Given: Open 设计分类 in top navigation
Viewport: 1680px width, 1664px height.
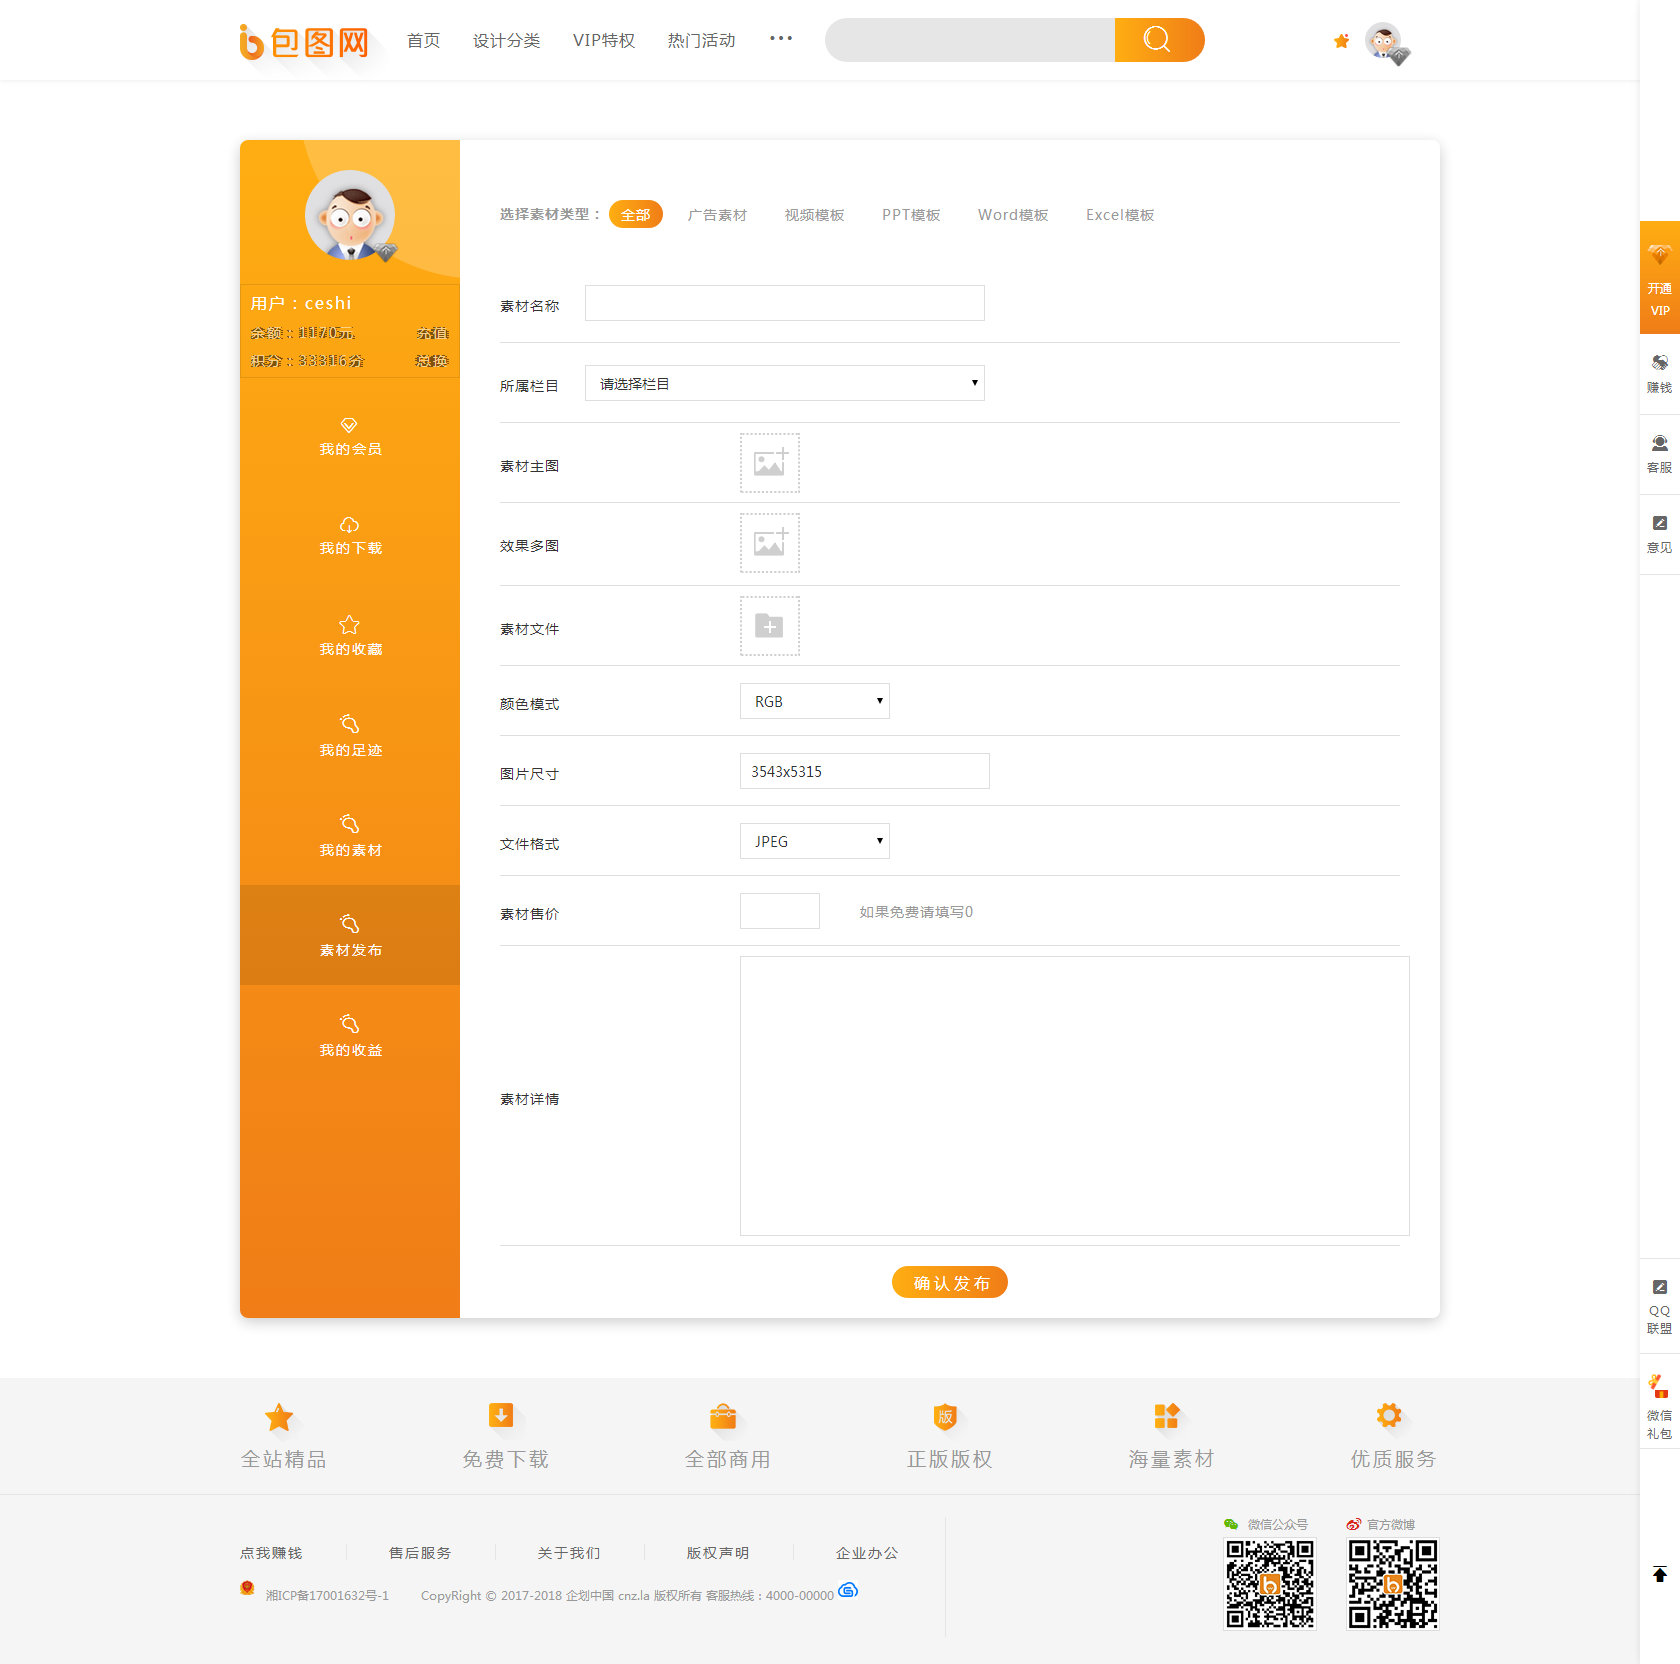Looking at the screenshot, I should pyautogui.click(x=507, y=40).
